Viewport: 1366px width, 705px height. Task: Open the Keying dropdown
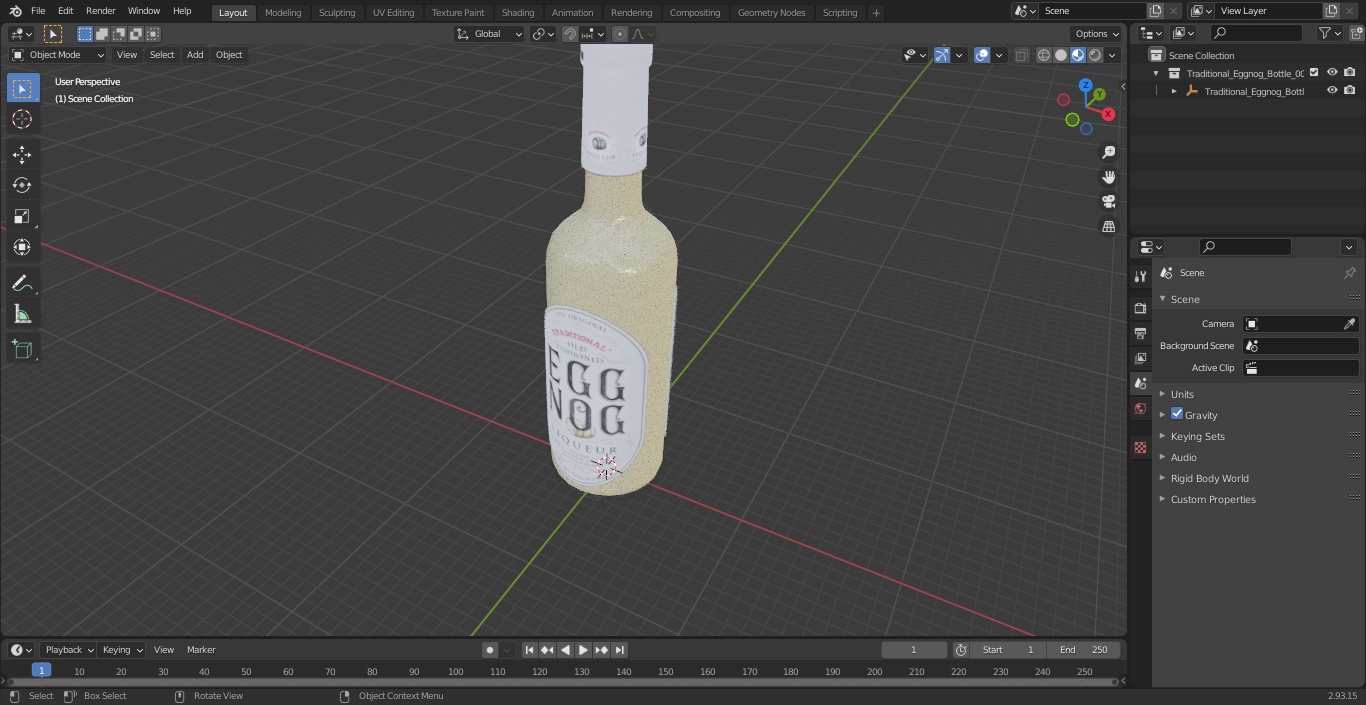pos(122,650)
